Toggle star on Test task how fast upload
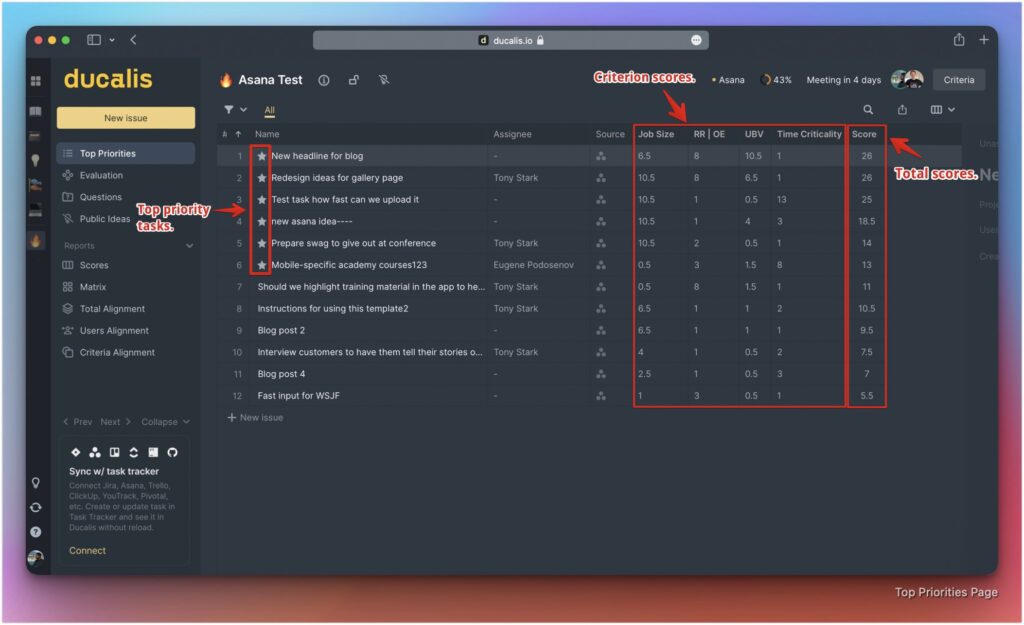The image size is (1024, 625). (262, 200)
